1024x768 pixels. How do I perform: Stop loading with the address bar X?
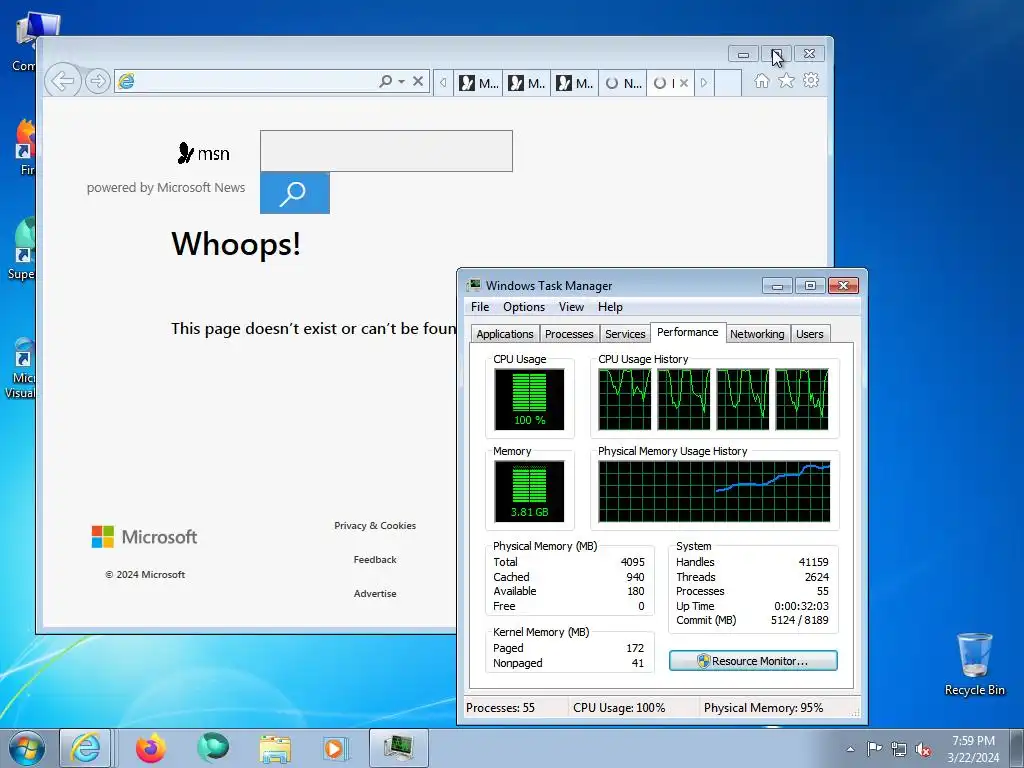click(418, 82)
